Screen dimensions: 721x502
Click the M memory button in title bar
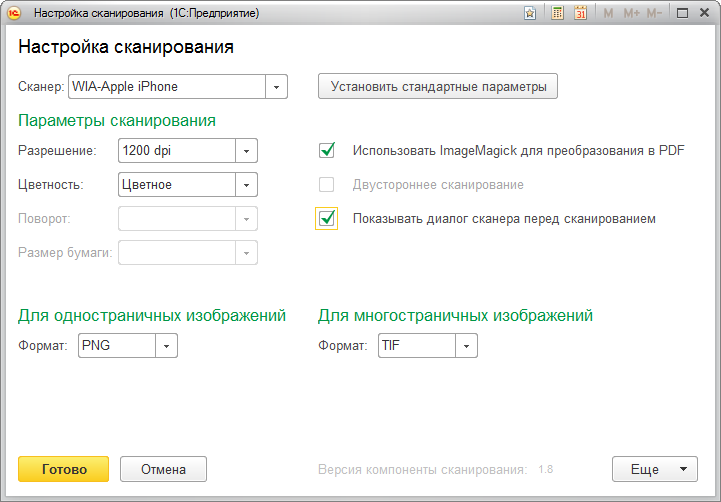click(x=608, y=14)
